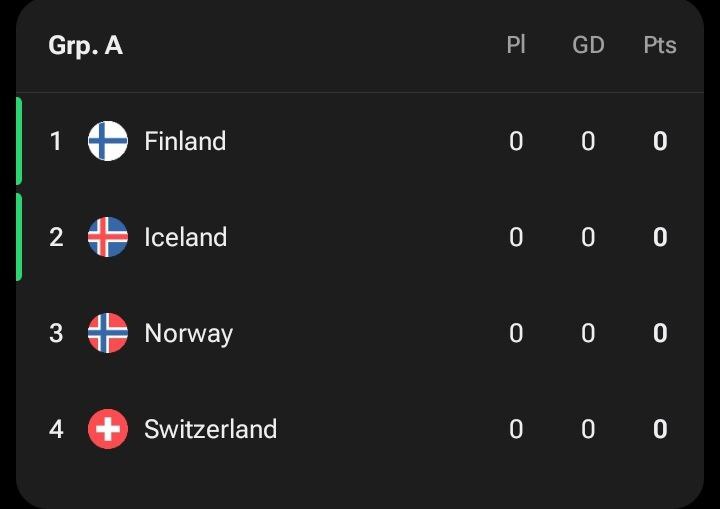The image size is (720, 509).
Task: Open the Finland team name
Action: point(185,141)
